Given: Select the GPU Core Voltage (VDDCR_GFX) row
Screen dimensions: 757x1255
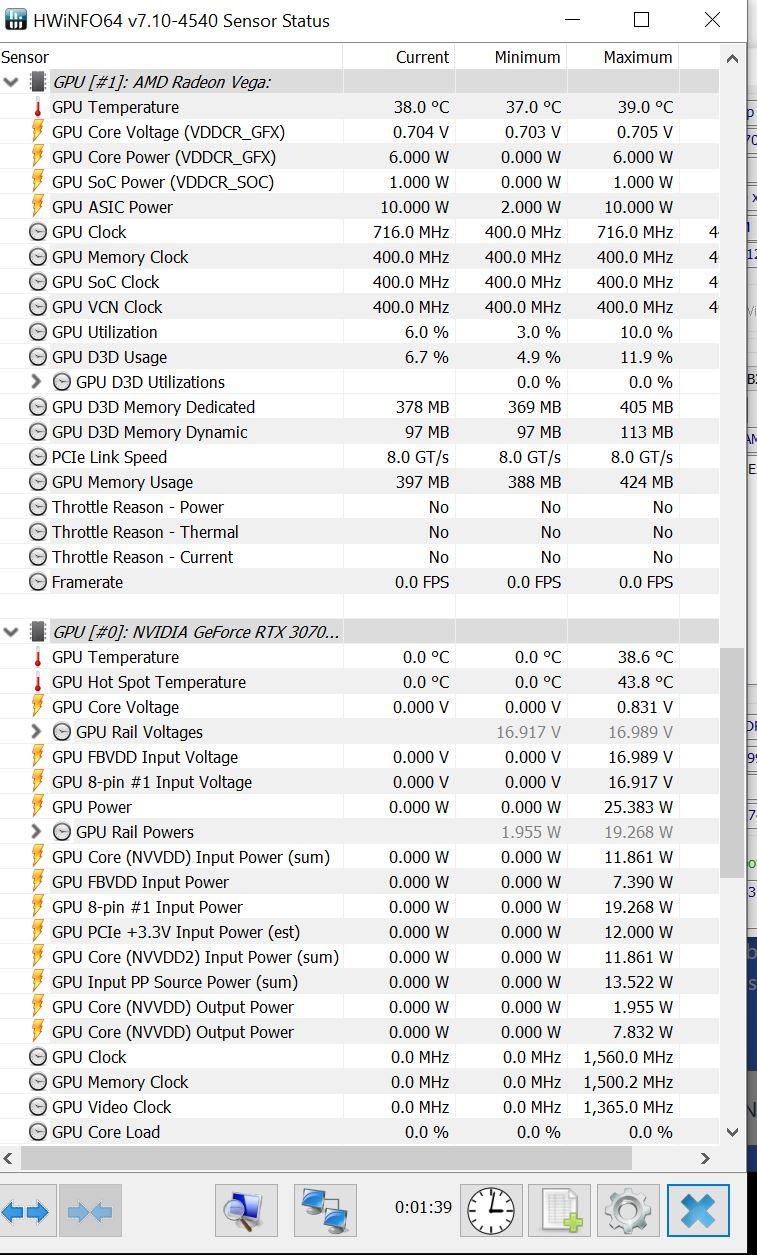Looking at the screenshot, I should (359, 132).
